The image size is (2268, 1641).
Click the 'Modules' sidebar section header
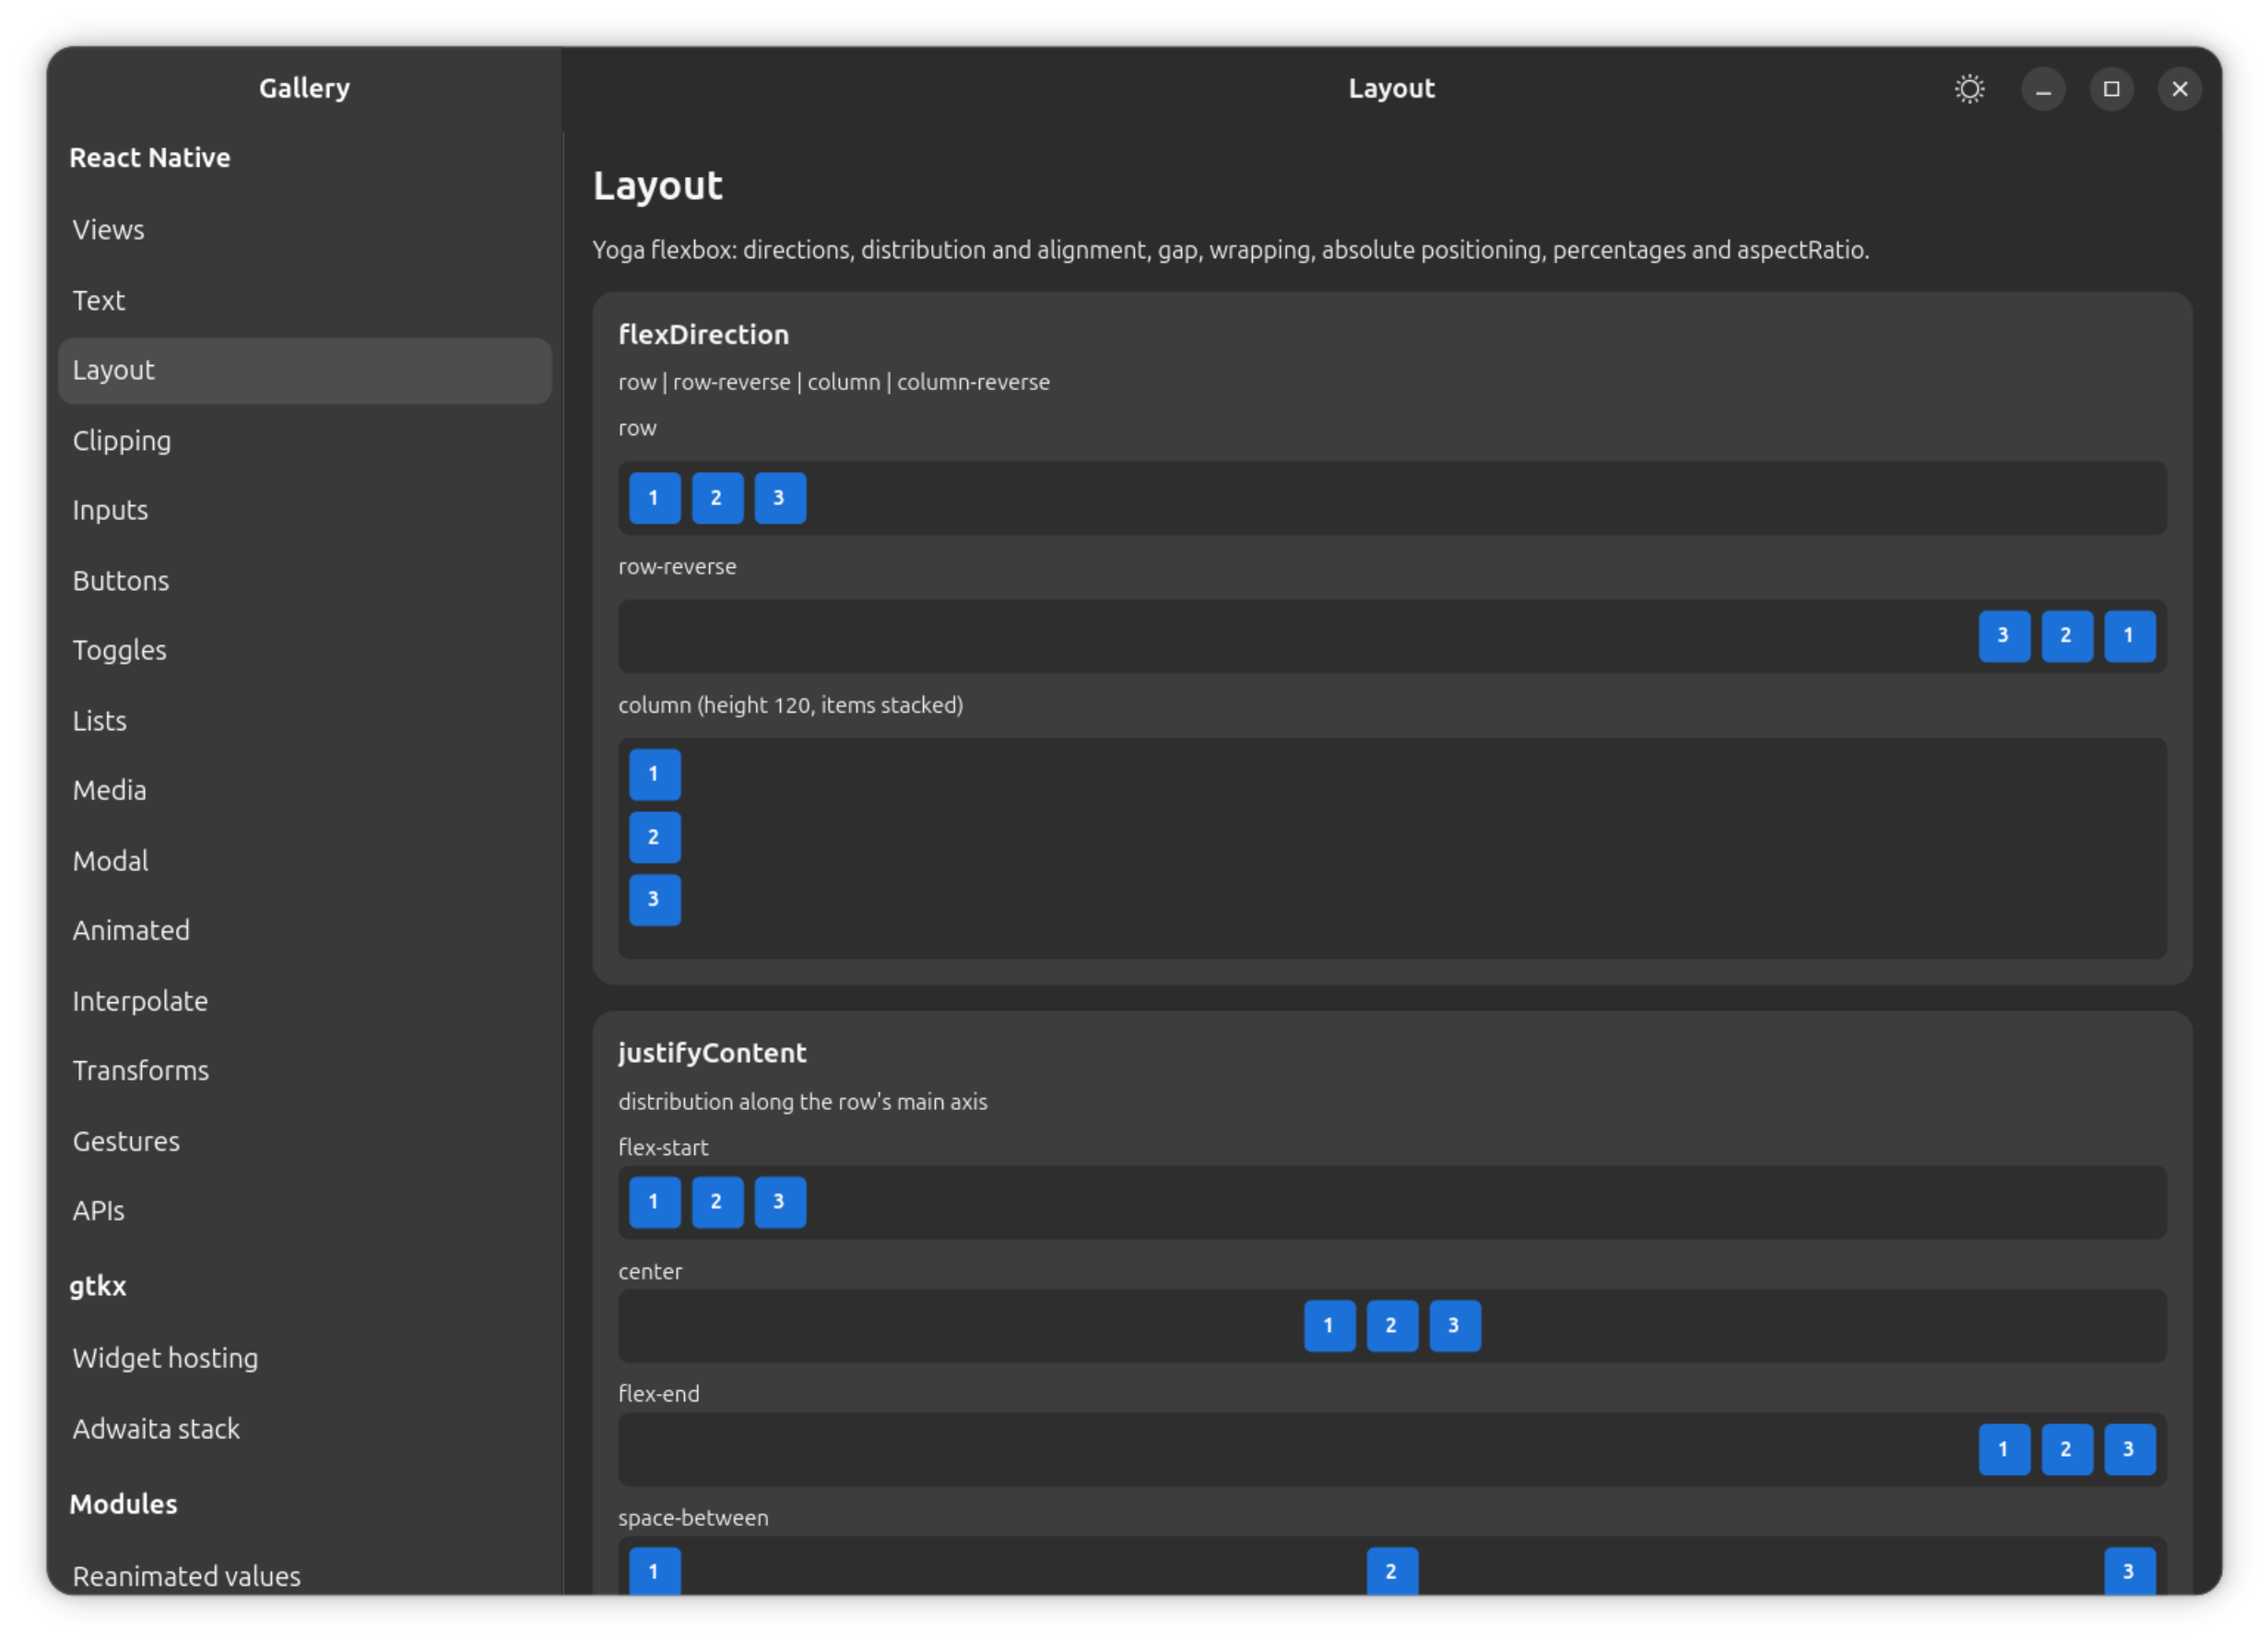123,1504
